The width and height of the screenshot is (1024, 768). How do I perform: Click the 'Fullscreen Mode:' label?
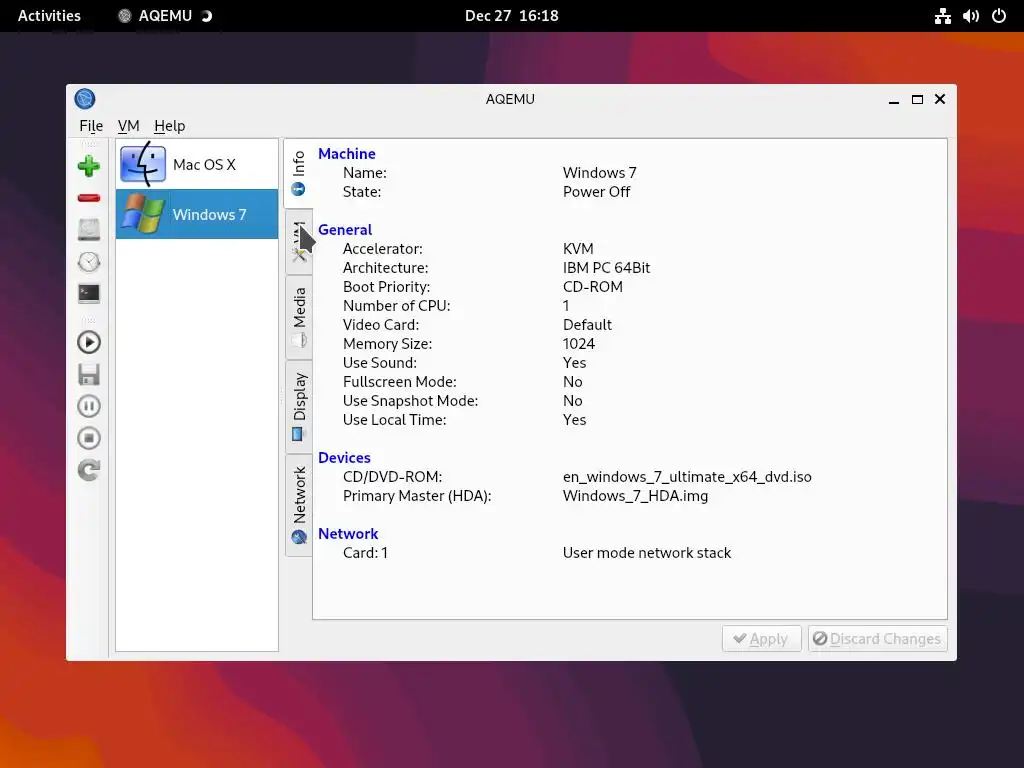(x=399, y=382)
